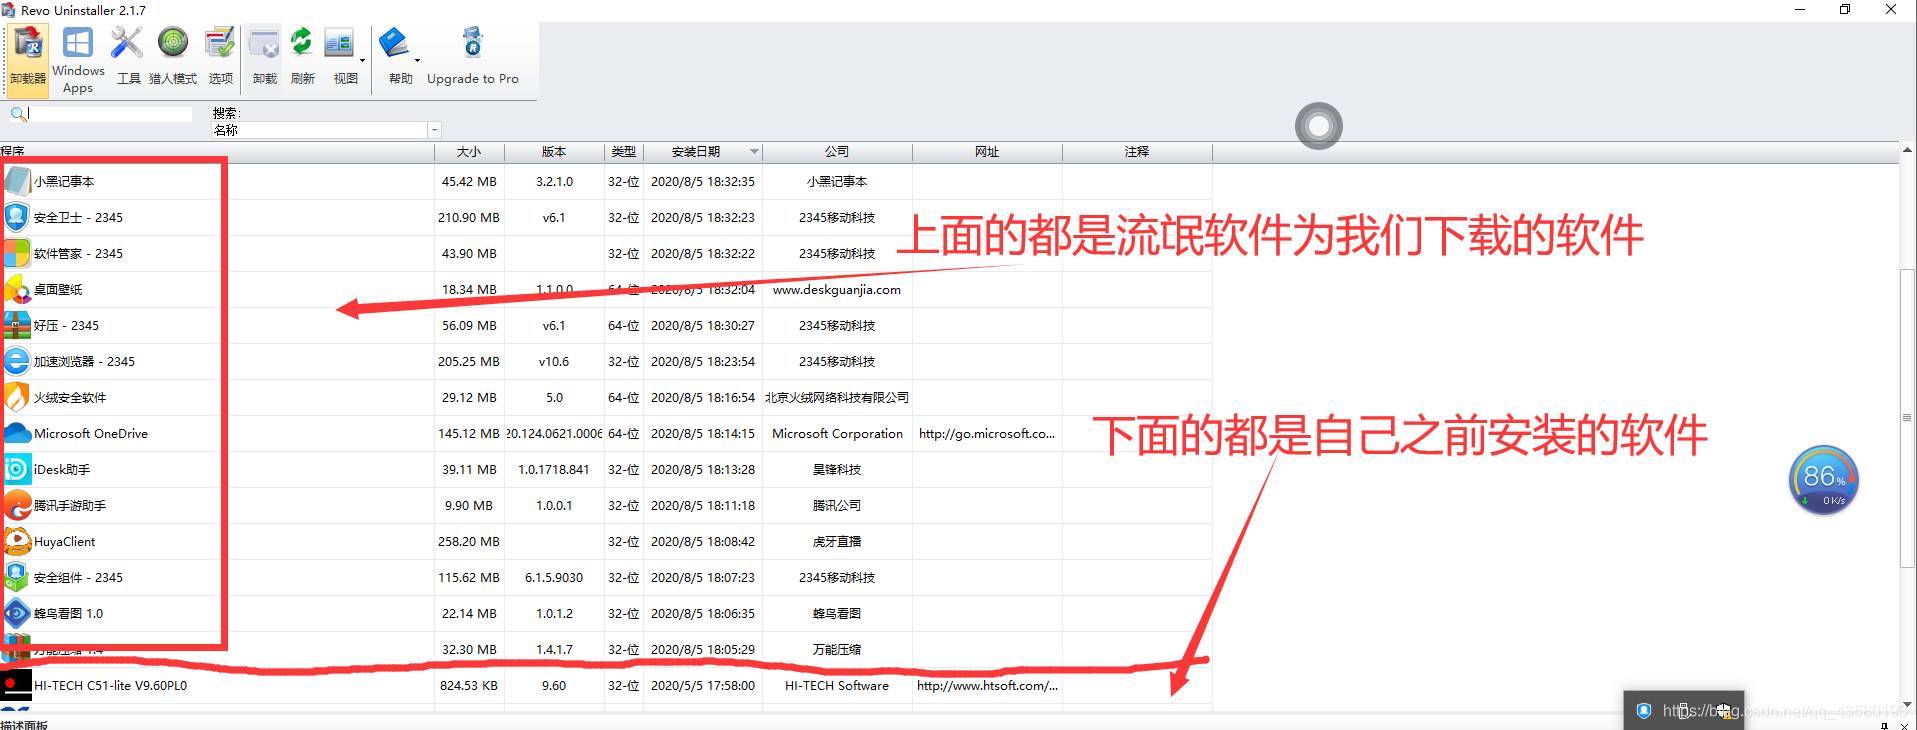Select iDesk助手 program icon

pos(17,470)
